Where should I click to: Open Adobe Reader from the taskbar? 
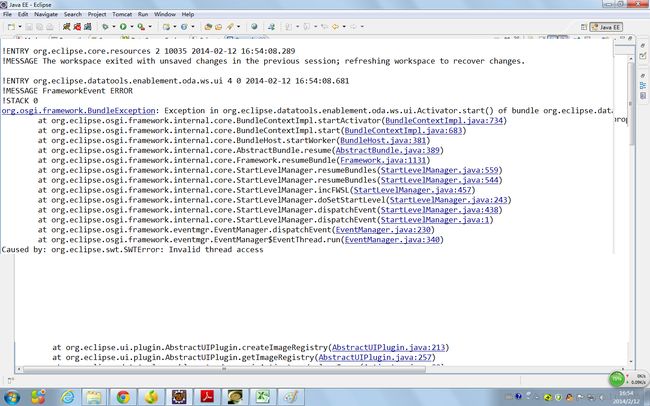(207, 397)
